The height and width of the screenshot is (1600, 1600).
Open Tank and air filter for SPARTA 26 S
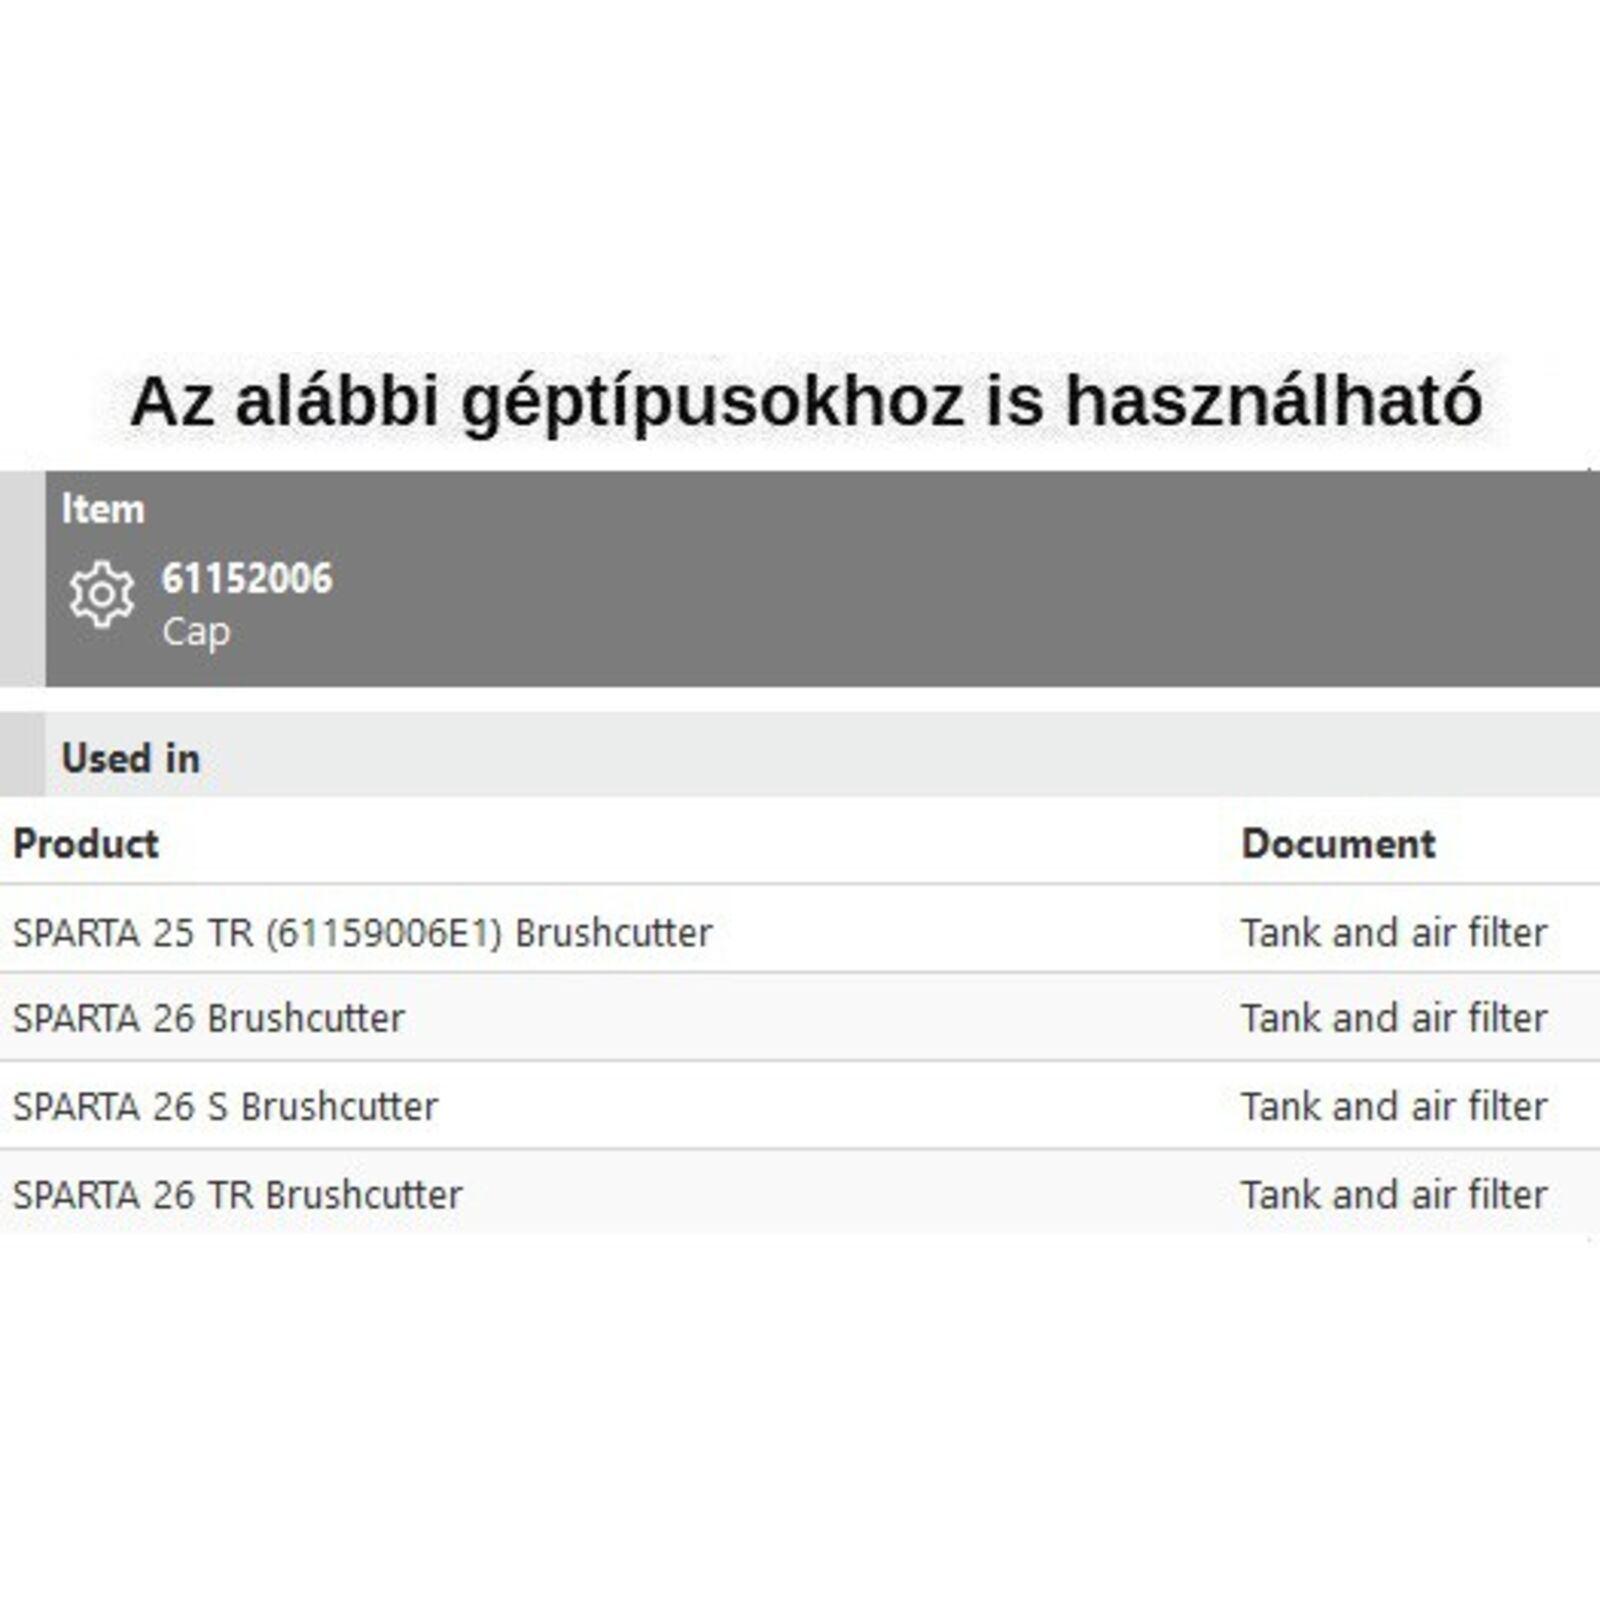[1394, 1106]
